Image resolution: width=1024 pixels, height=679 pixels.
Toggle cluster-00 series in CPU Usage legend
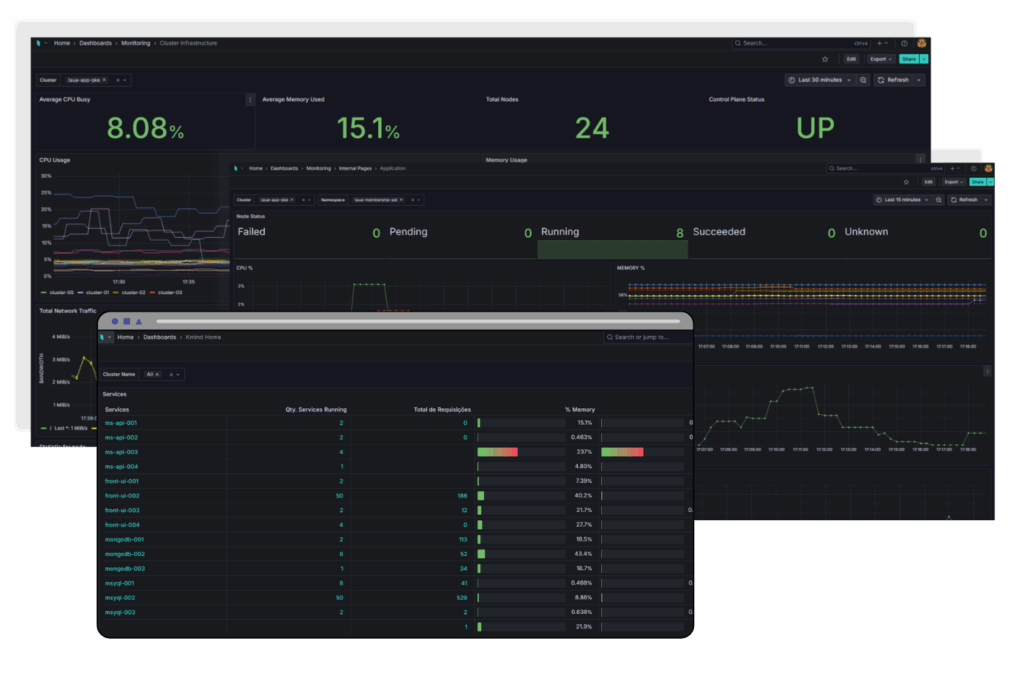point(57,292)
